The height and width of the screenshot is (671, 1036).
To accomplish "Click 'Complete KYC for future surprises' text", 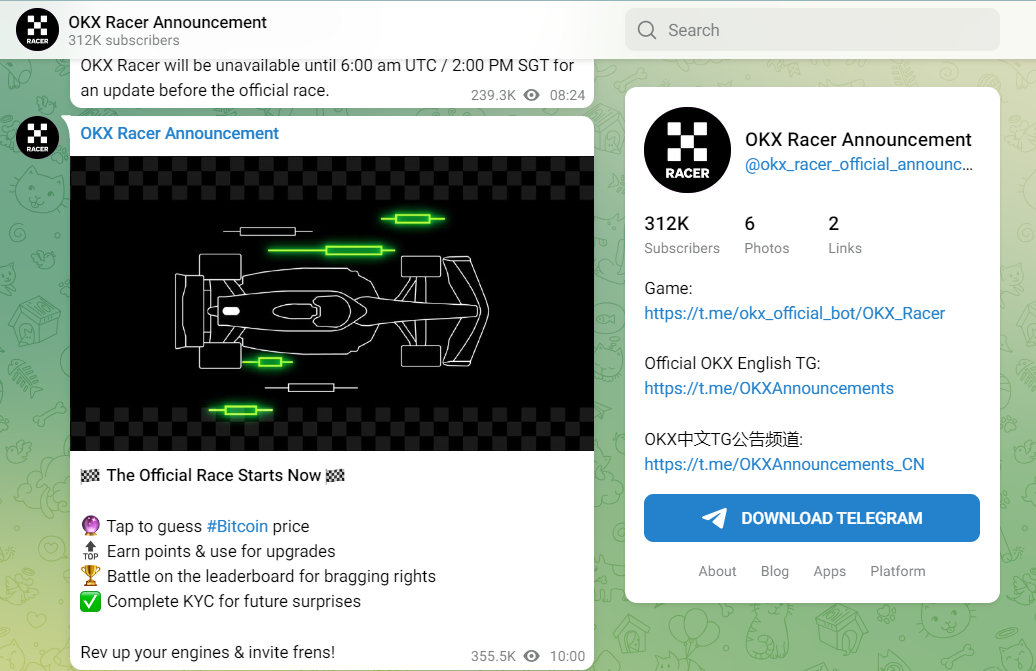I will pyautogui.click(x=234, y=602).
